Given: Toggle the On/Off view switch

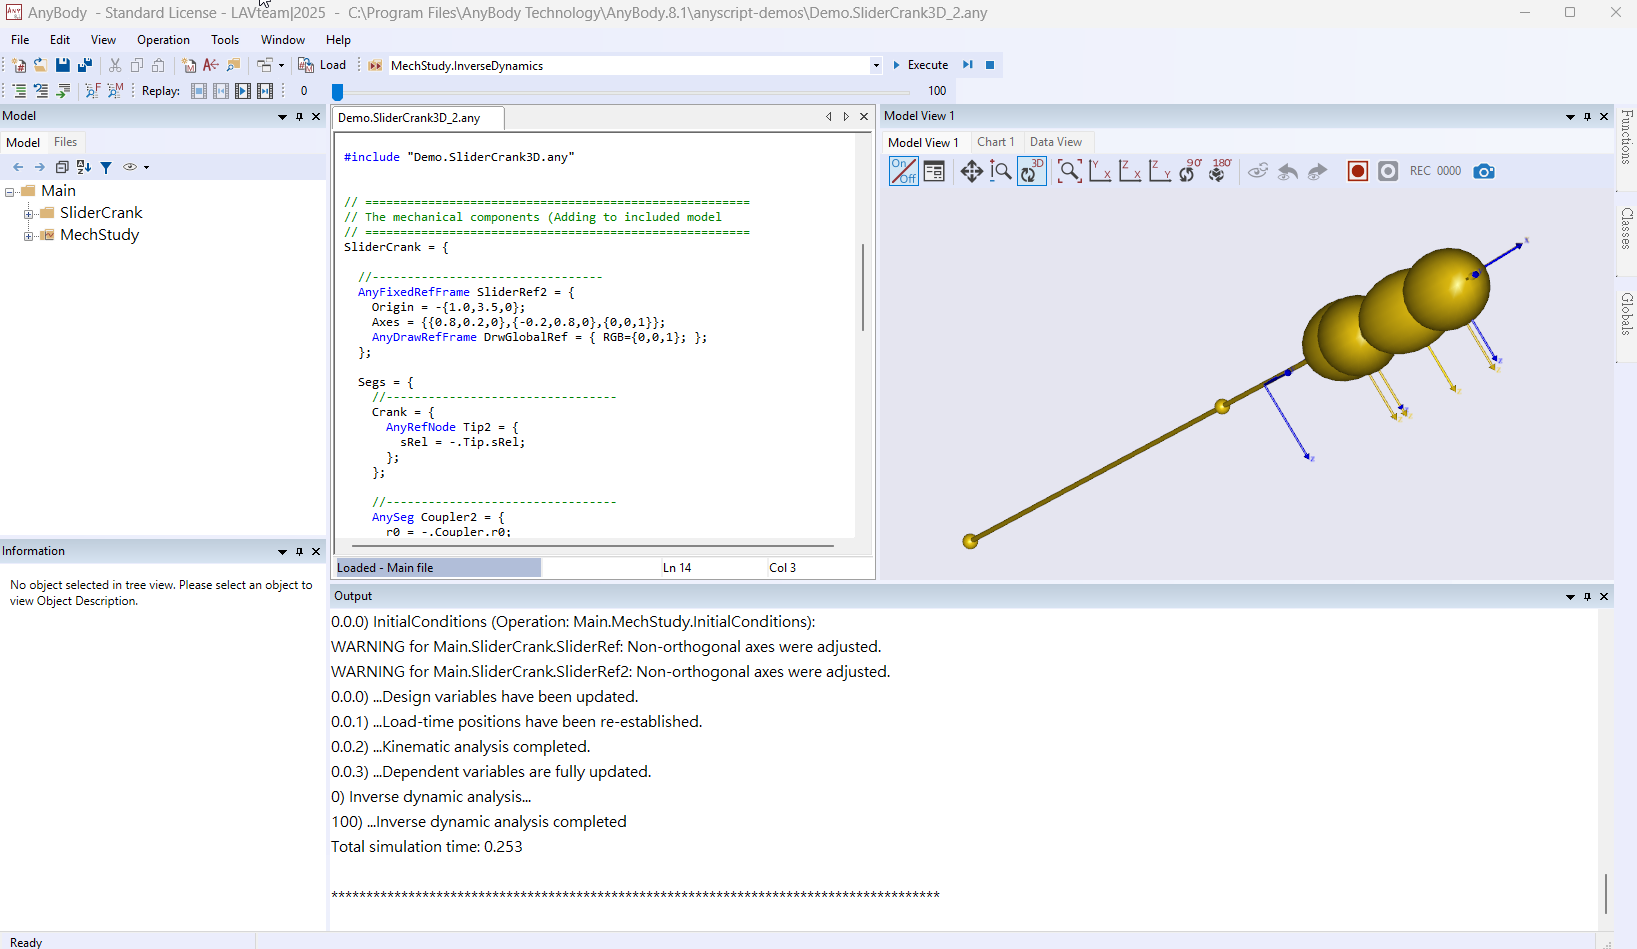Looking at the screenshot, I should [x=903, y=171].
